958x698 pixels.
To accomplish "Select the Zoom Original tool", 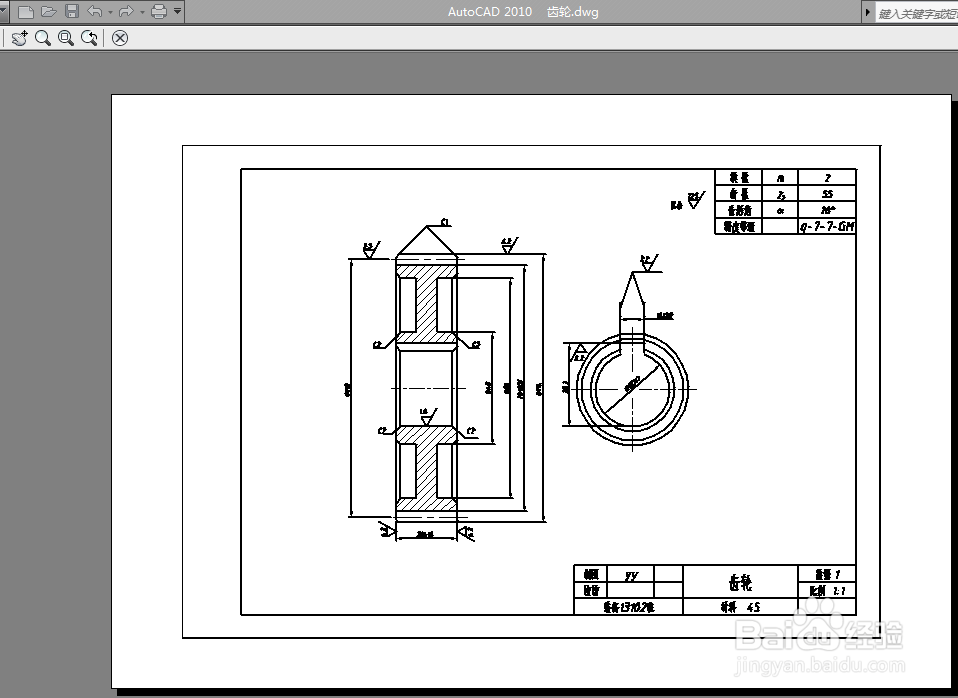I will (90, 38).
